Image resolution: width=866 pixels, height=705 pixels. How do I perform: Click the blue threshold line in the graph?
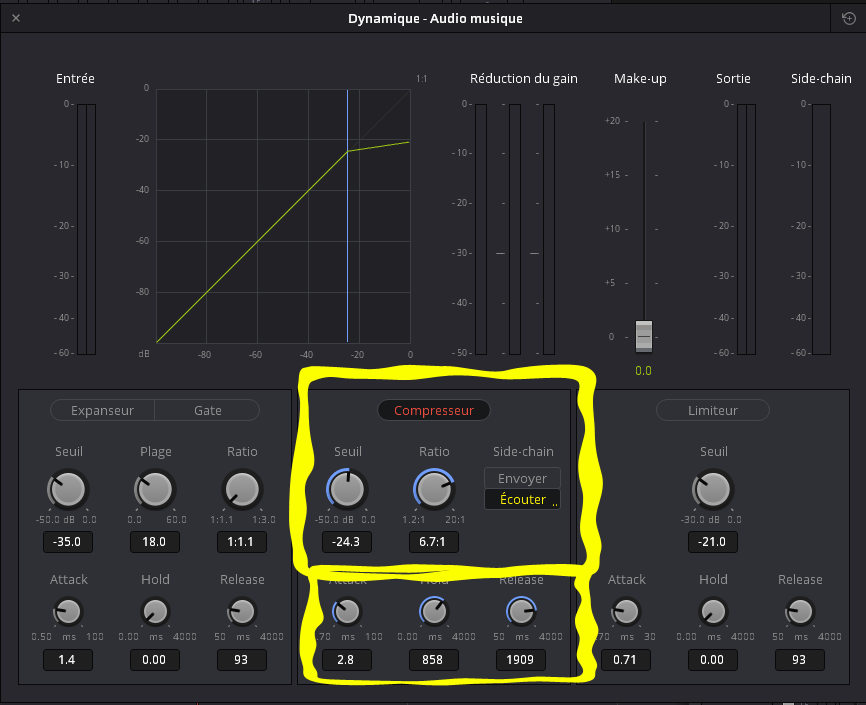pos(347,216)
